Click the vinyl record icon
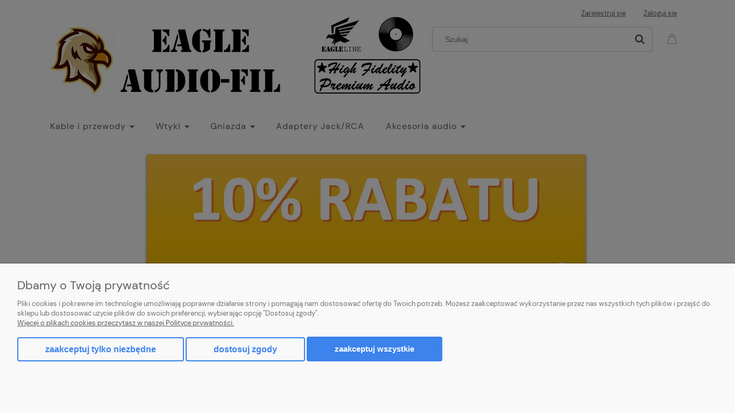Image resolution: width=735 pixels, height=413 pixels. point(395,34)
